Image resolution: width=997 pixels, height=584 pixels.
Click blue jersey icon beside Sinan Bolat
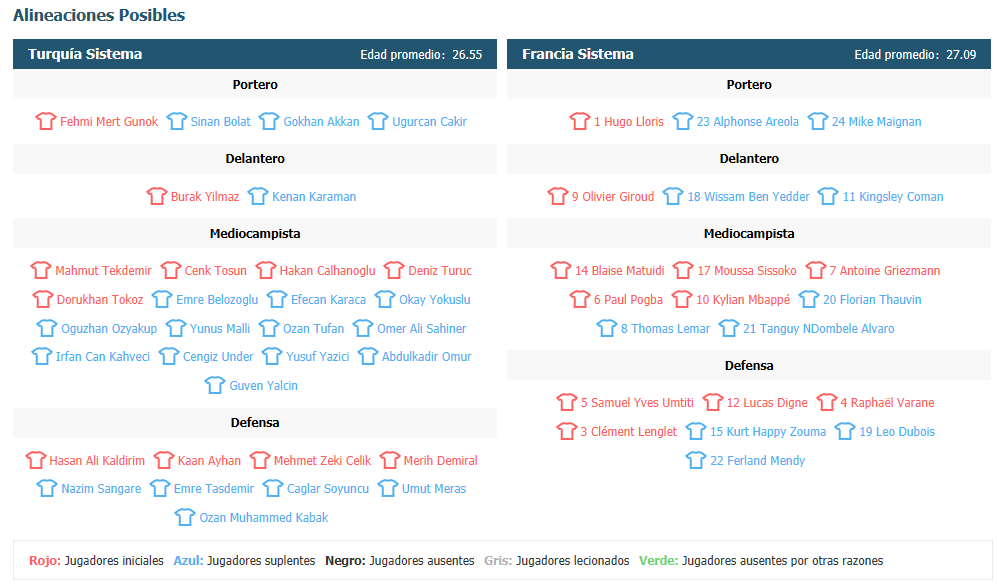[177, 121]
